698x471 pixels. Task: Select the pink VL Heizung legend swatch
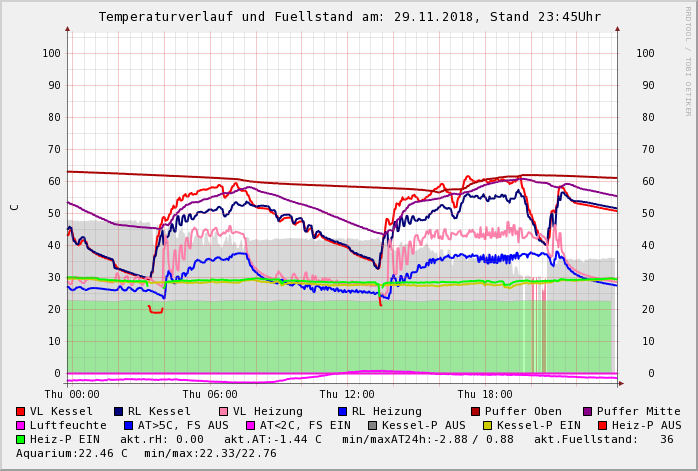tap(224, 411)
